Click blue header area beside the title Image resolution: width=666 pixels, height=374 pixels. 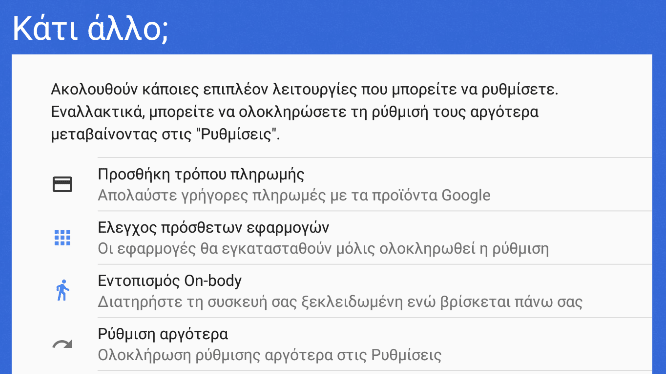point(416,27)
